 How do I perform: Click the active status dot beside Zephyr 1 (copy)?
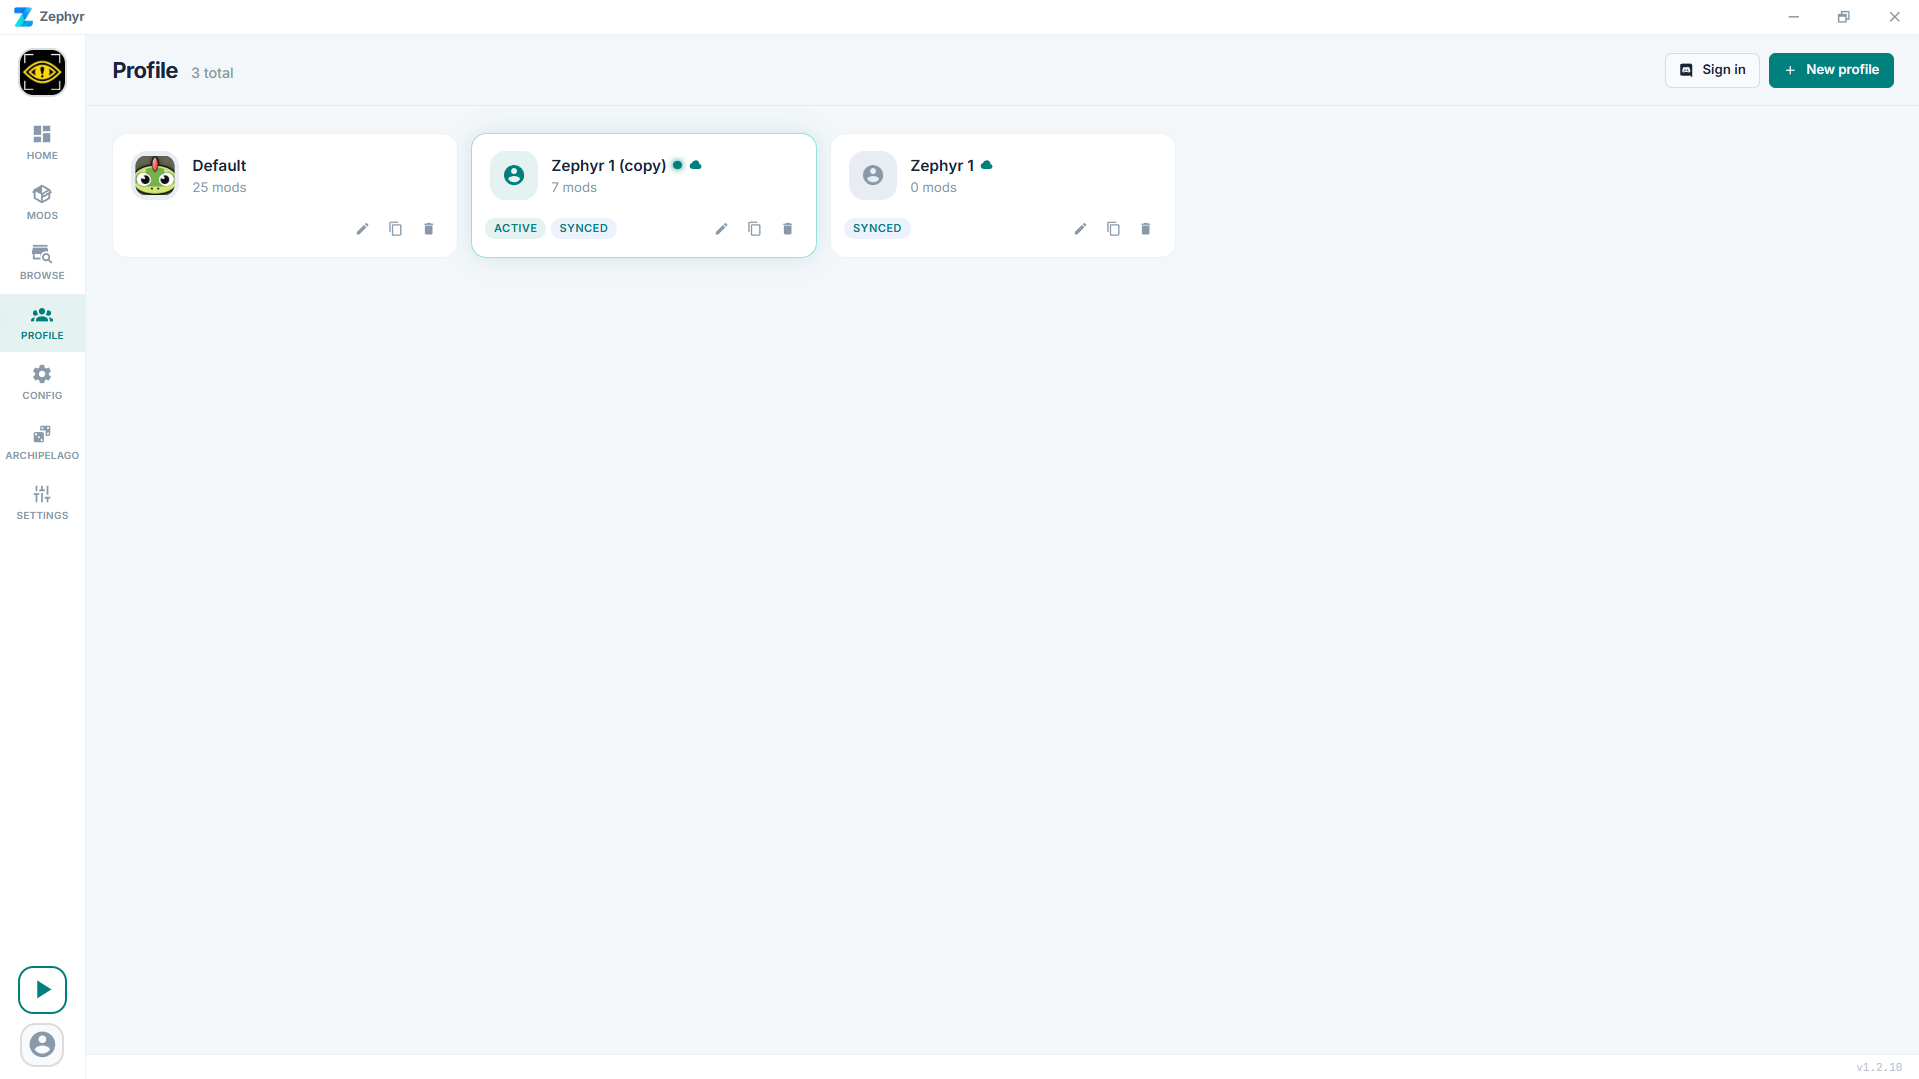tap(677, 165)
